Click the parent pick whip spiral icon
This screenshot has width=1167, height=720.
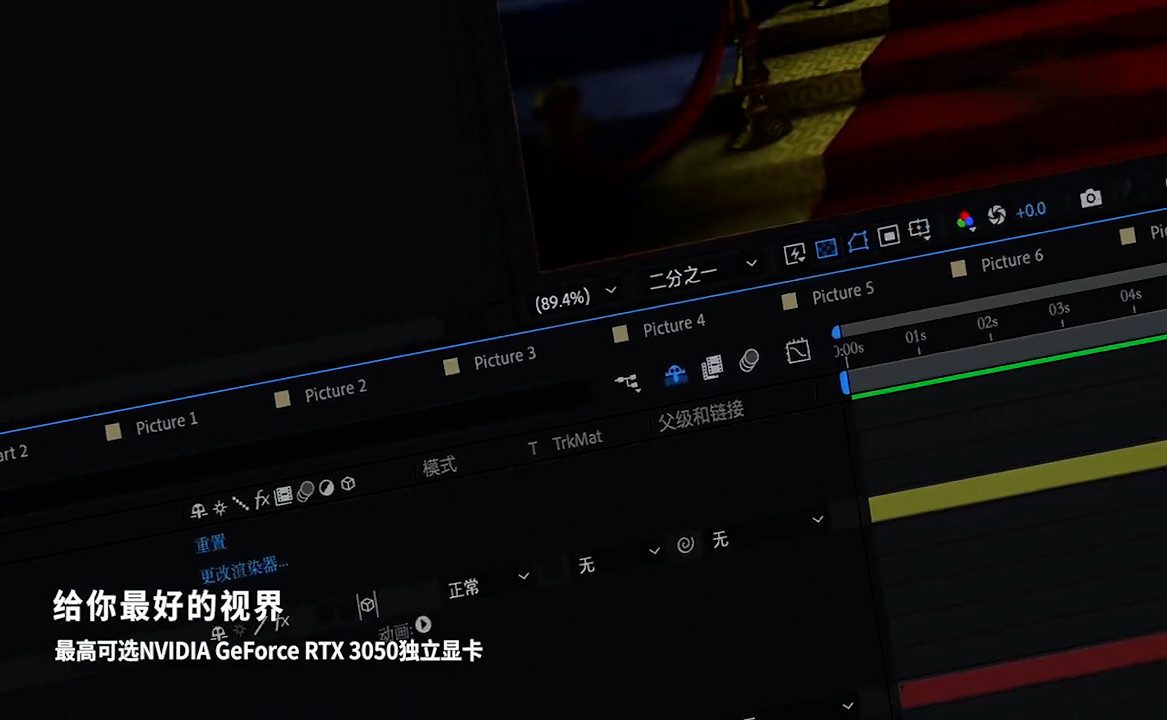click(685, 544)
